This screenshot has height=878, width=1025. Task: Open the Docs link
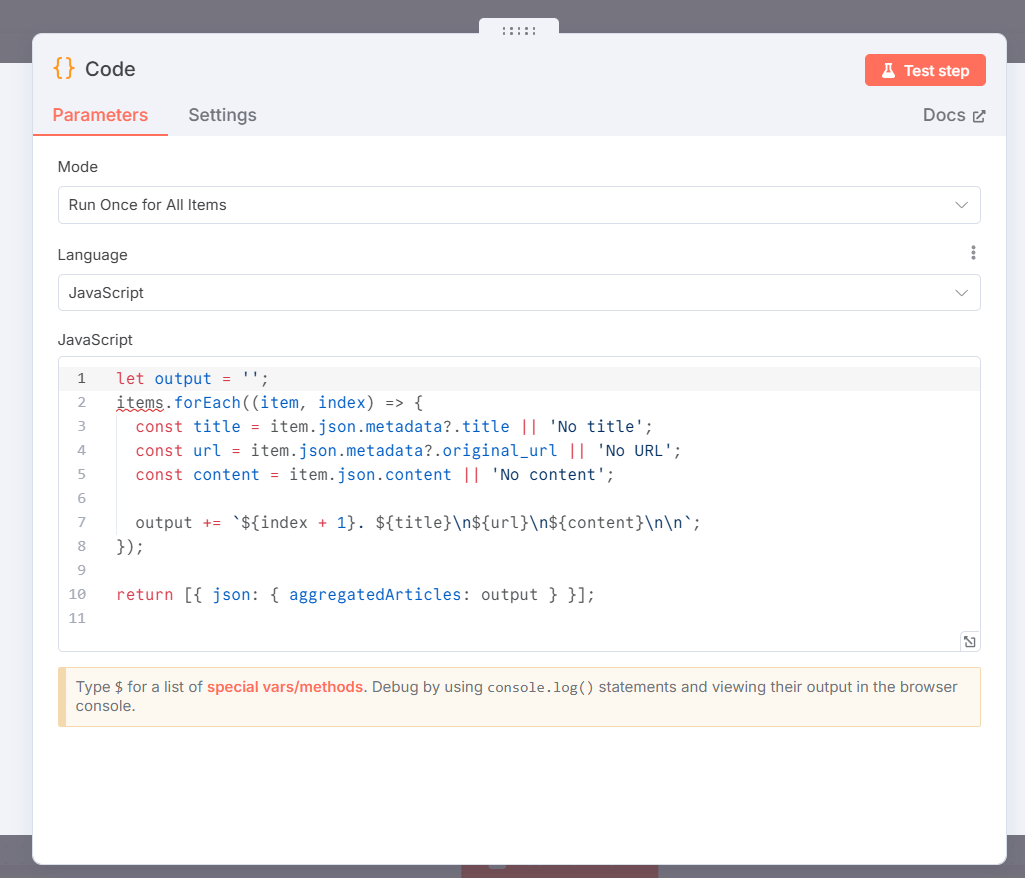tap(953, 115)
